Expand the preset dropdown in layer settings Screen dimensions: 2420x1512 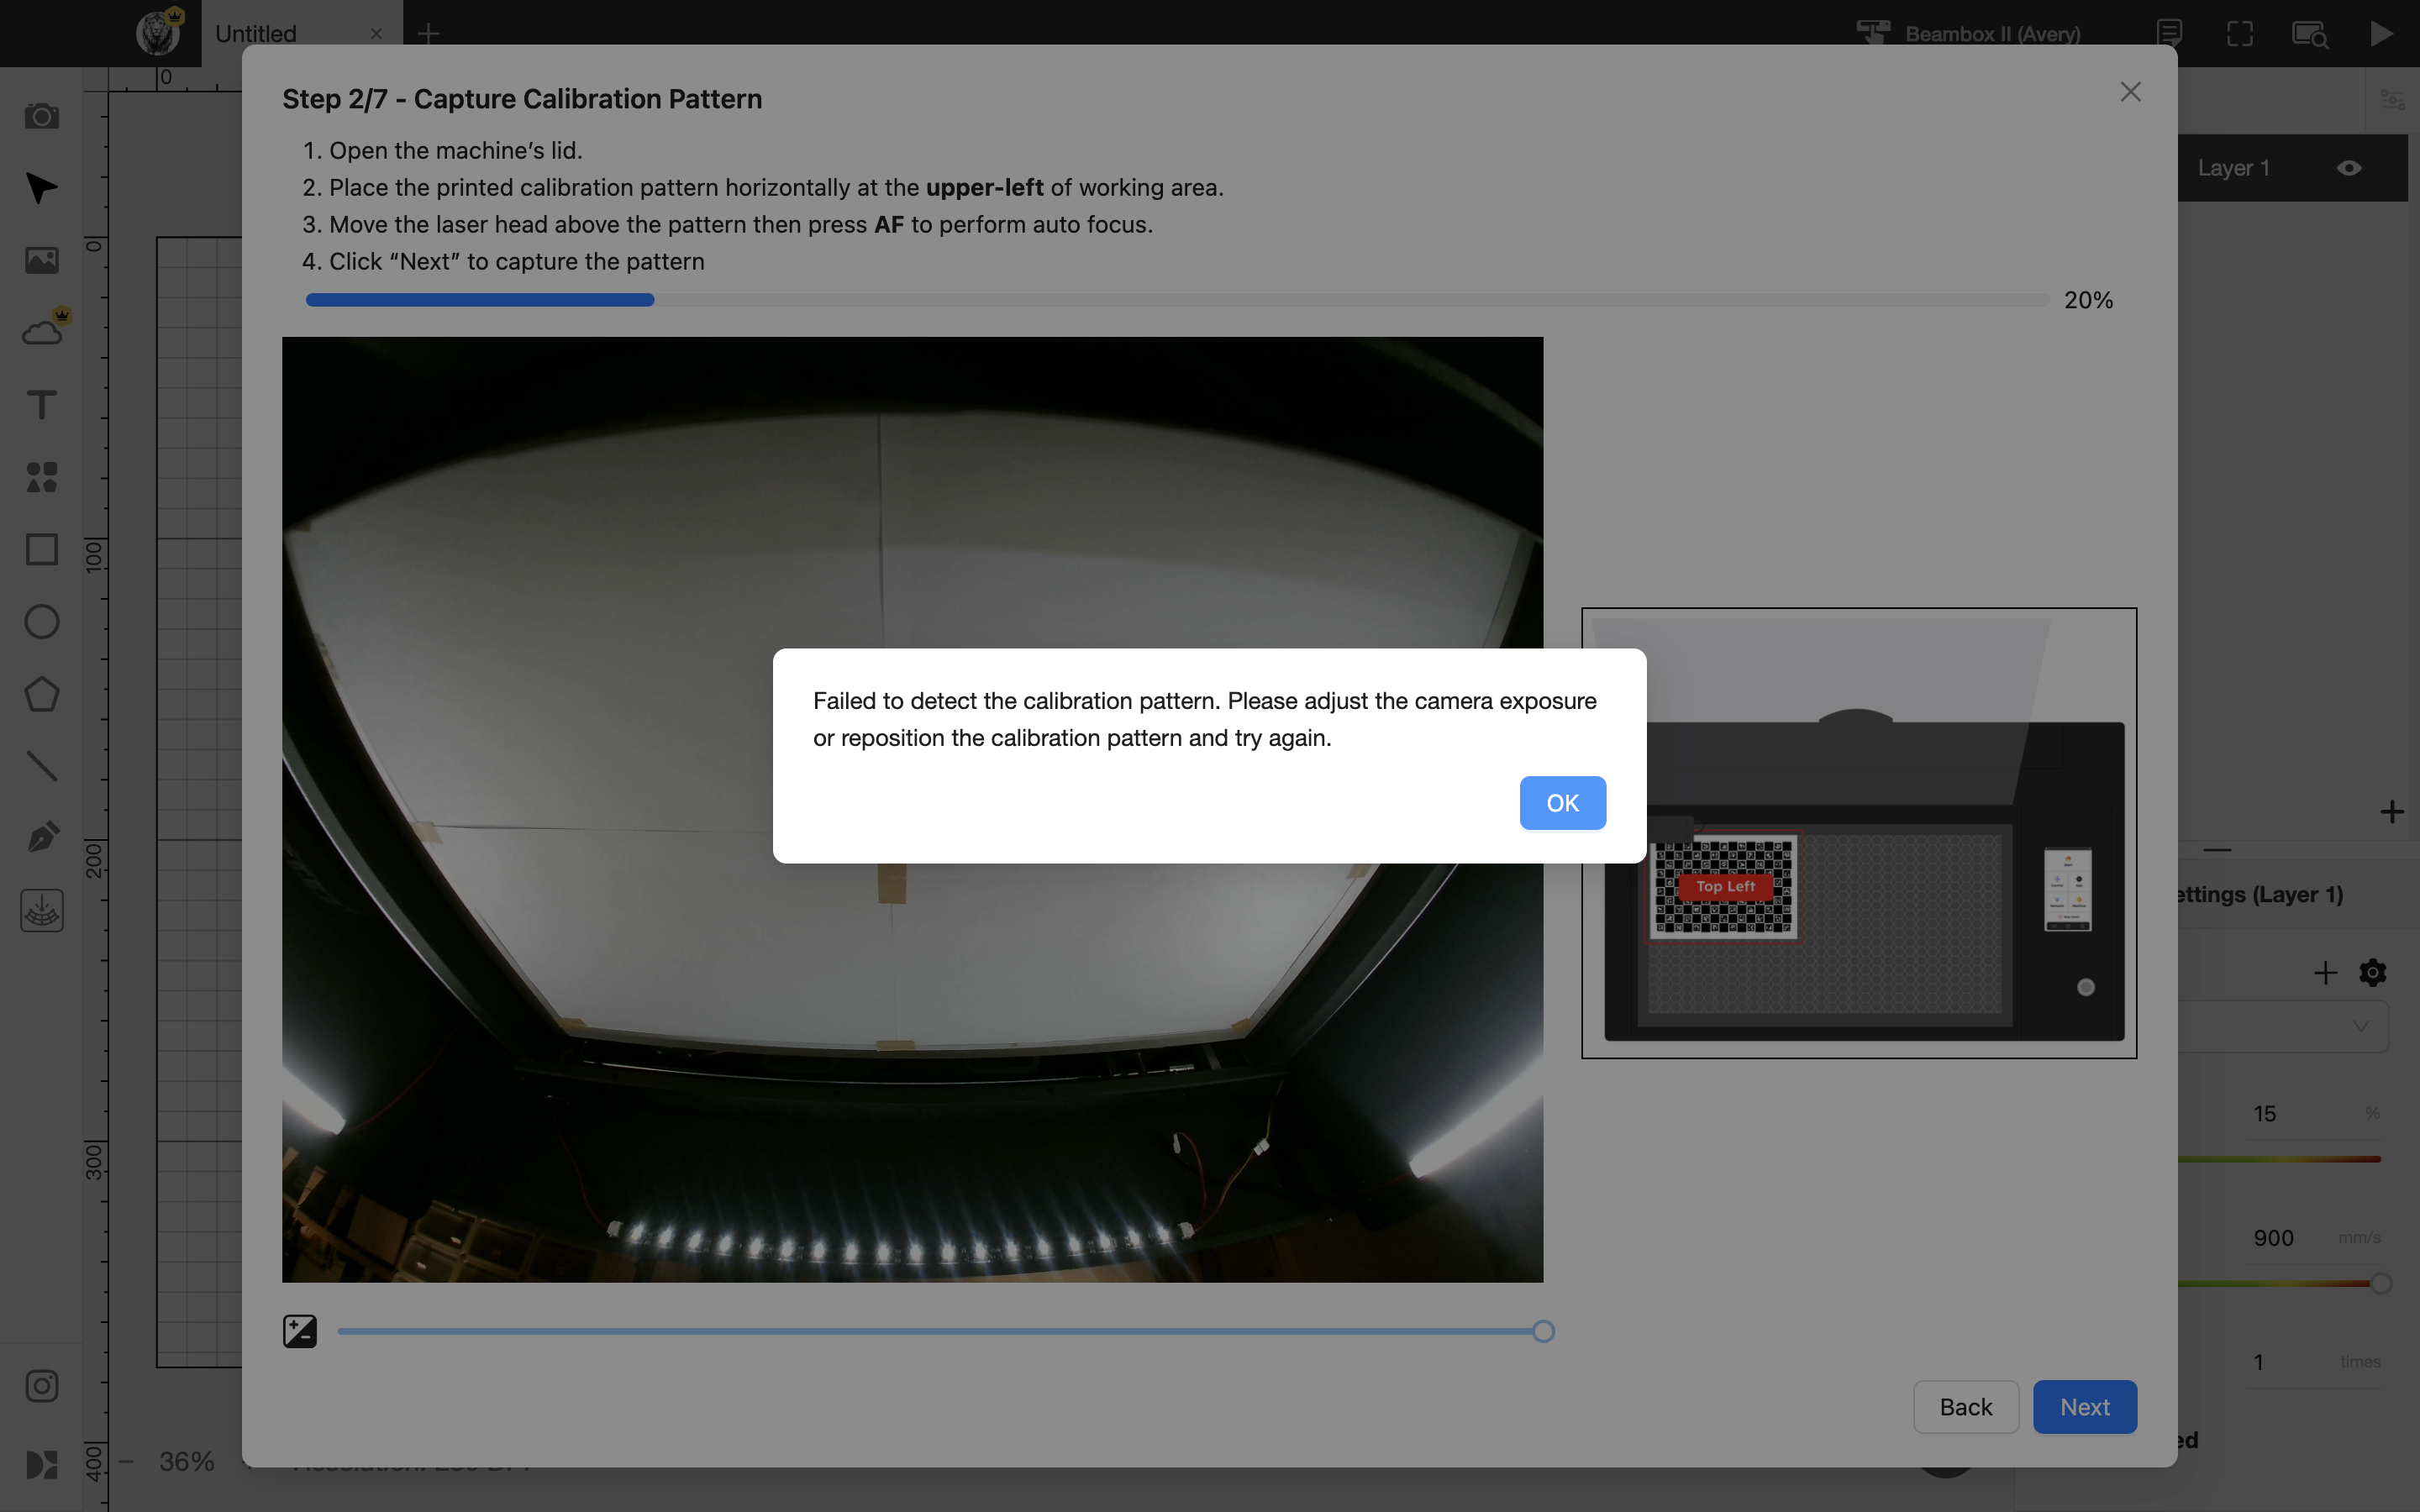point(2361,1026)
